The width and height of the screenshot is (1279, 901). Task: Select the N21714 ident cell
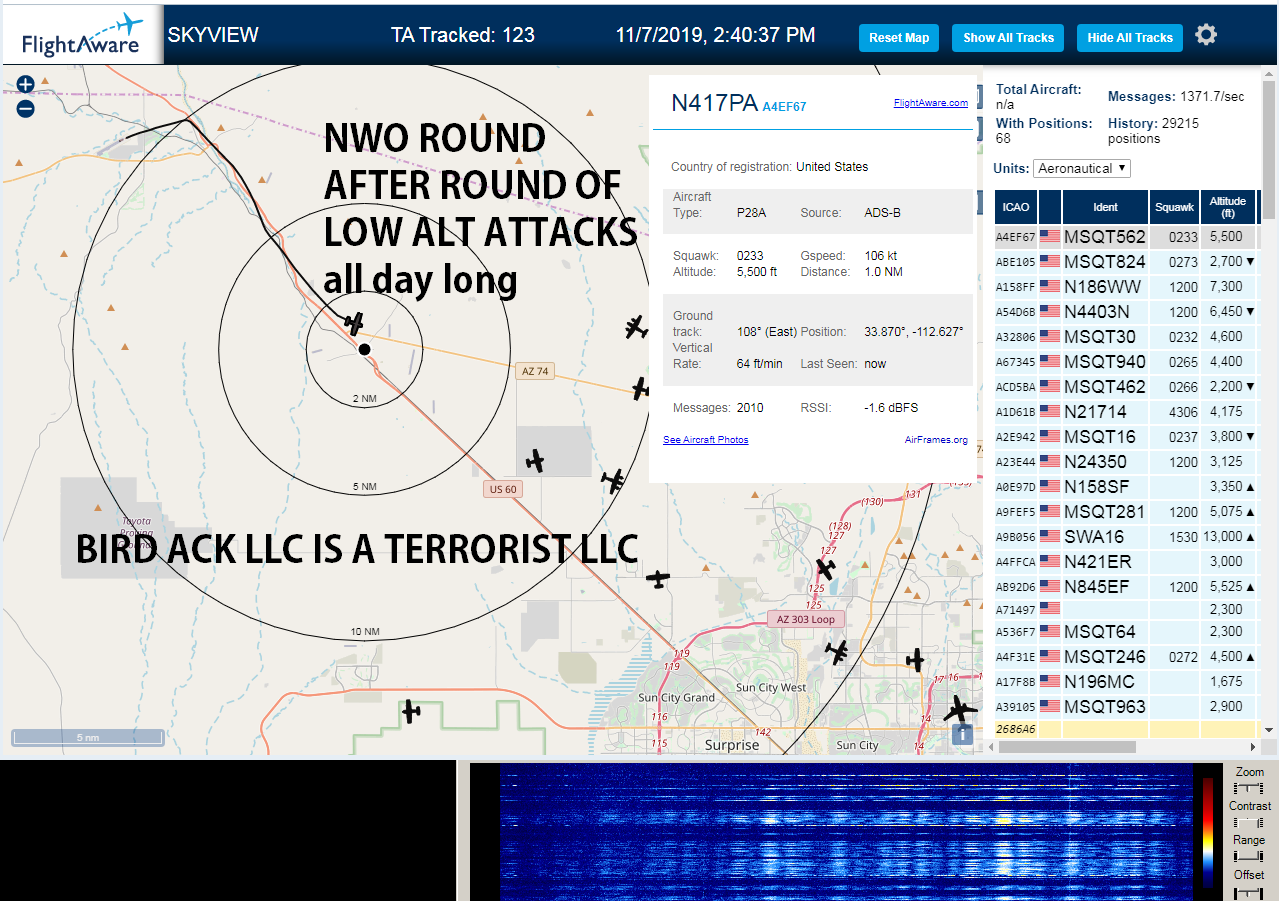[1105, 412]
